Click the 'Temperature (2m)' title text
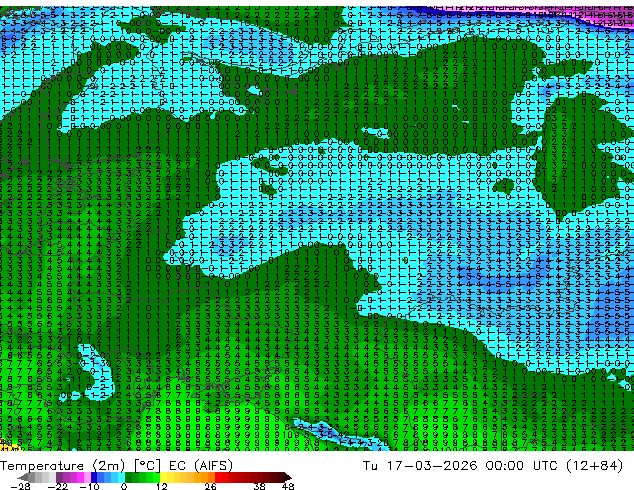The image size is (634, 490). point(62,466)
